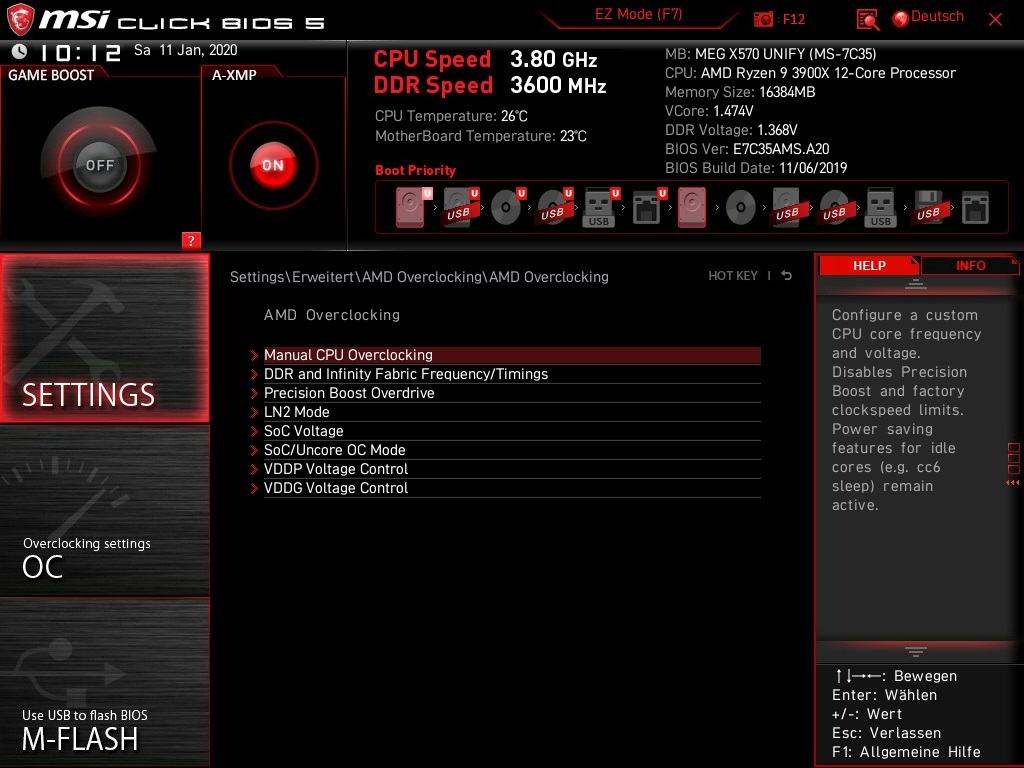Click the MSI dragon shield logo

tap(20, 19)
